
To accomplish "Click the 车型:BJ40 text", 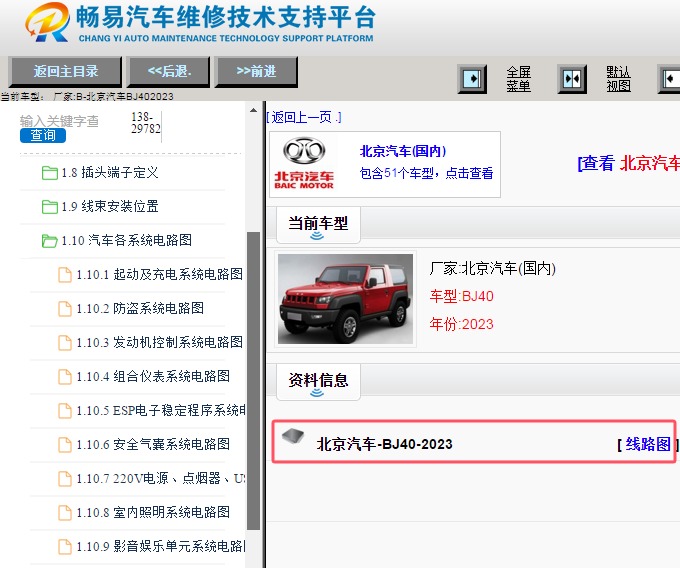I will pyautogui.click(x=461, y=296).
